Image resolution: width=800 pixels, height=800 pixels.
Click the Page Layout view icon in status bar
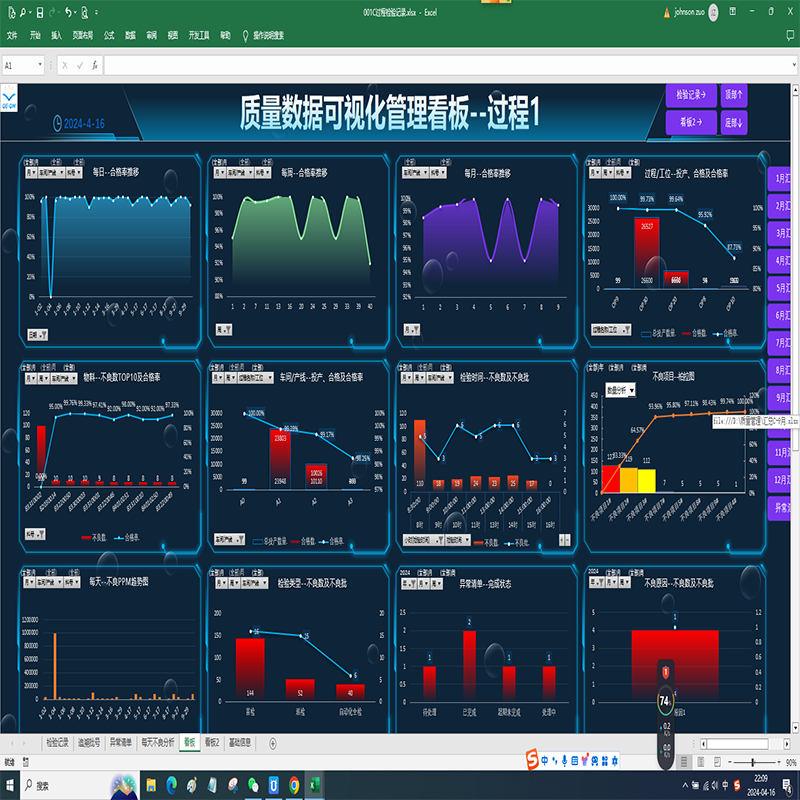(701, 762)
